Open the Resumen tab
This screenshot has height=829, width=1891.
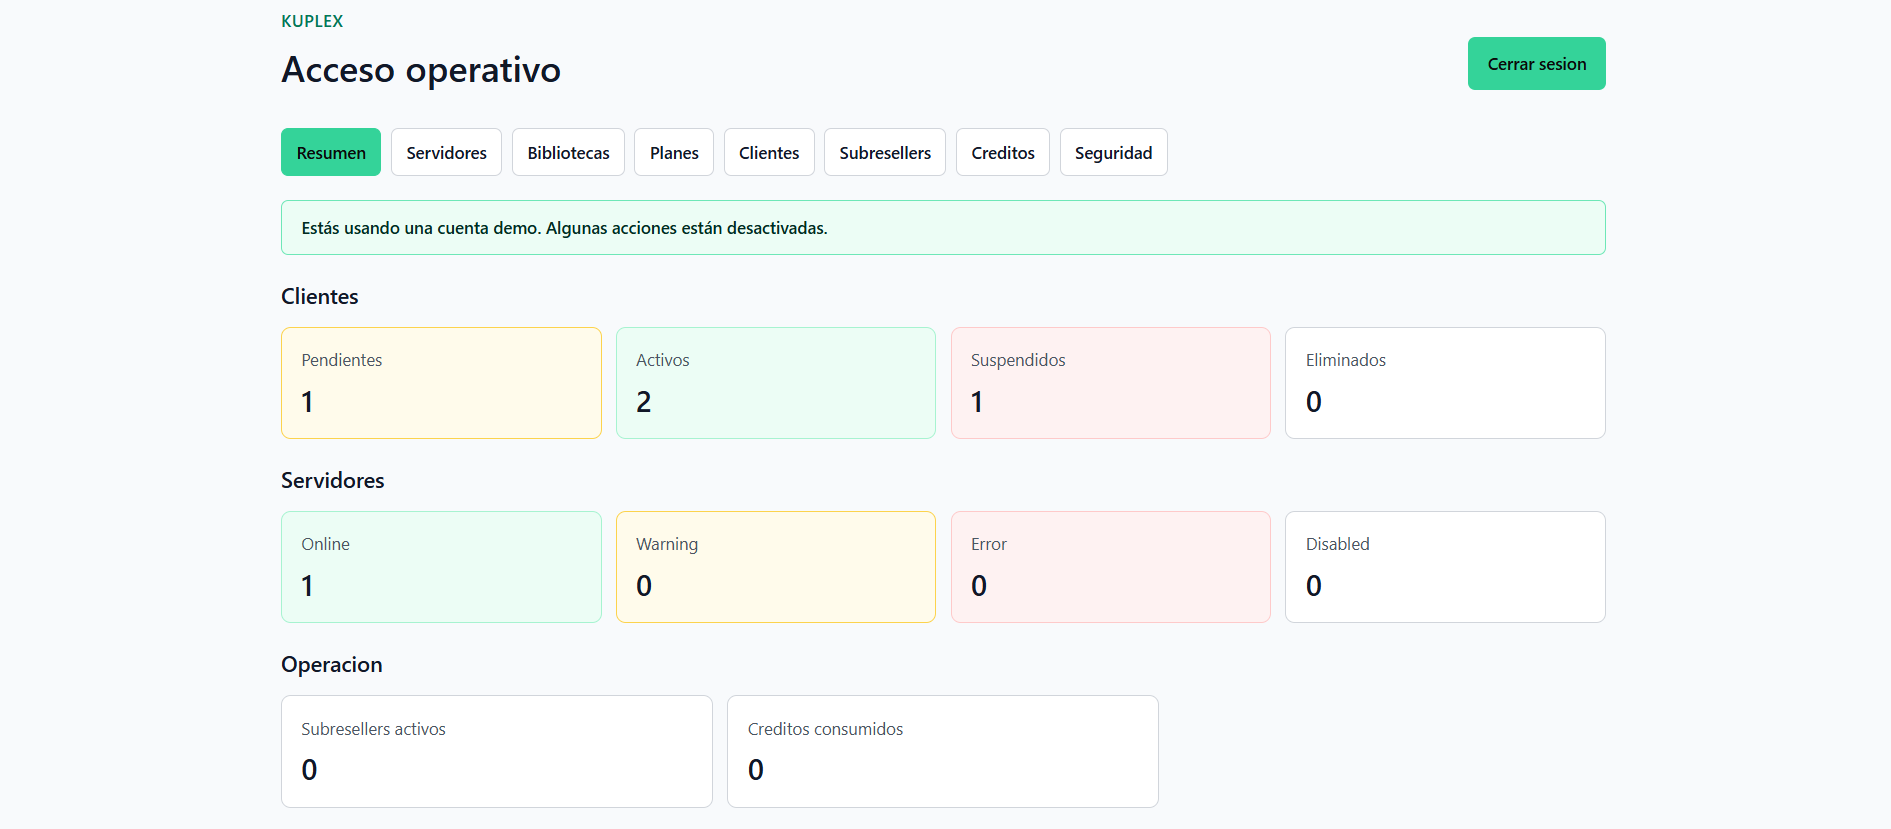[331, 152]
